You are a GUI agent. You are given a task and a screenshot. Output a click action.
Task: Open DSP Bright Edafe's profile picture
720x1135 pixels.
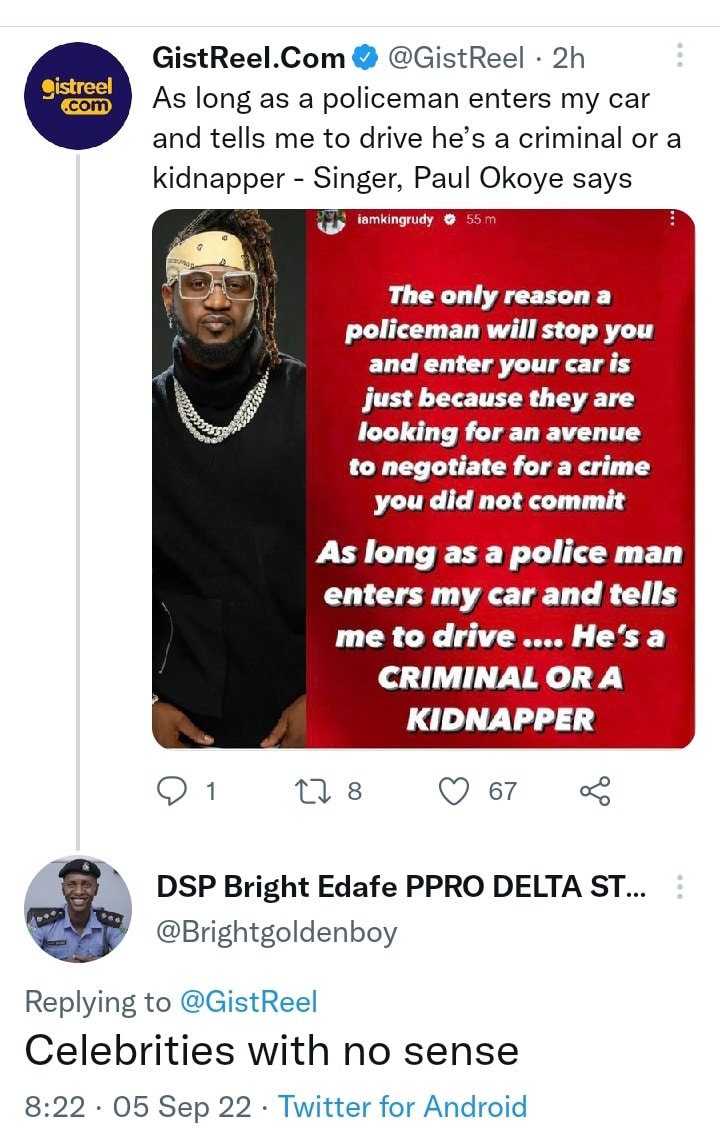78,910
